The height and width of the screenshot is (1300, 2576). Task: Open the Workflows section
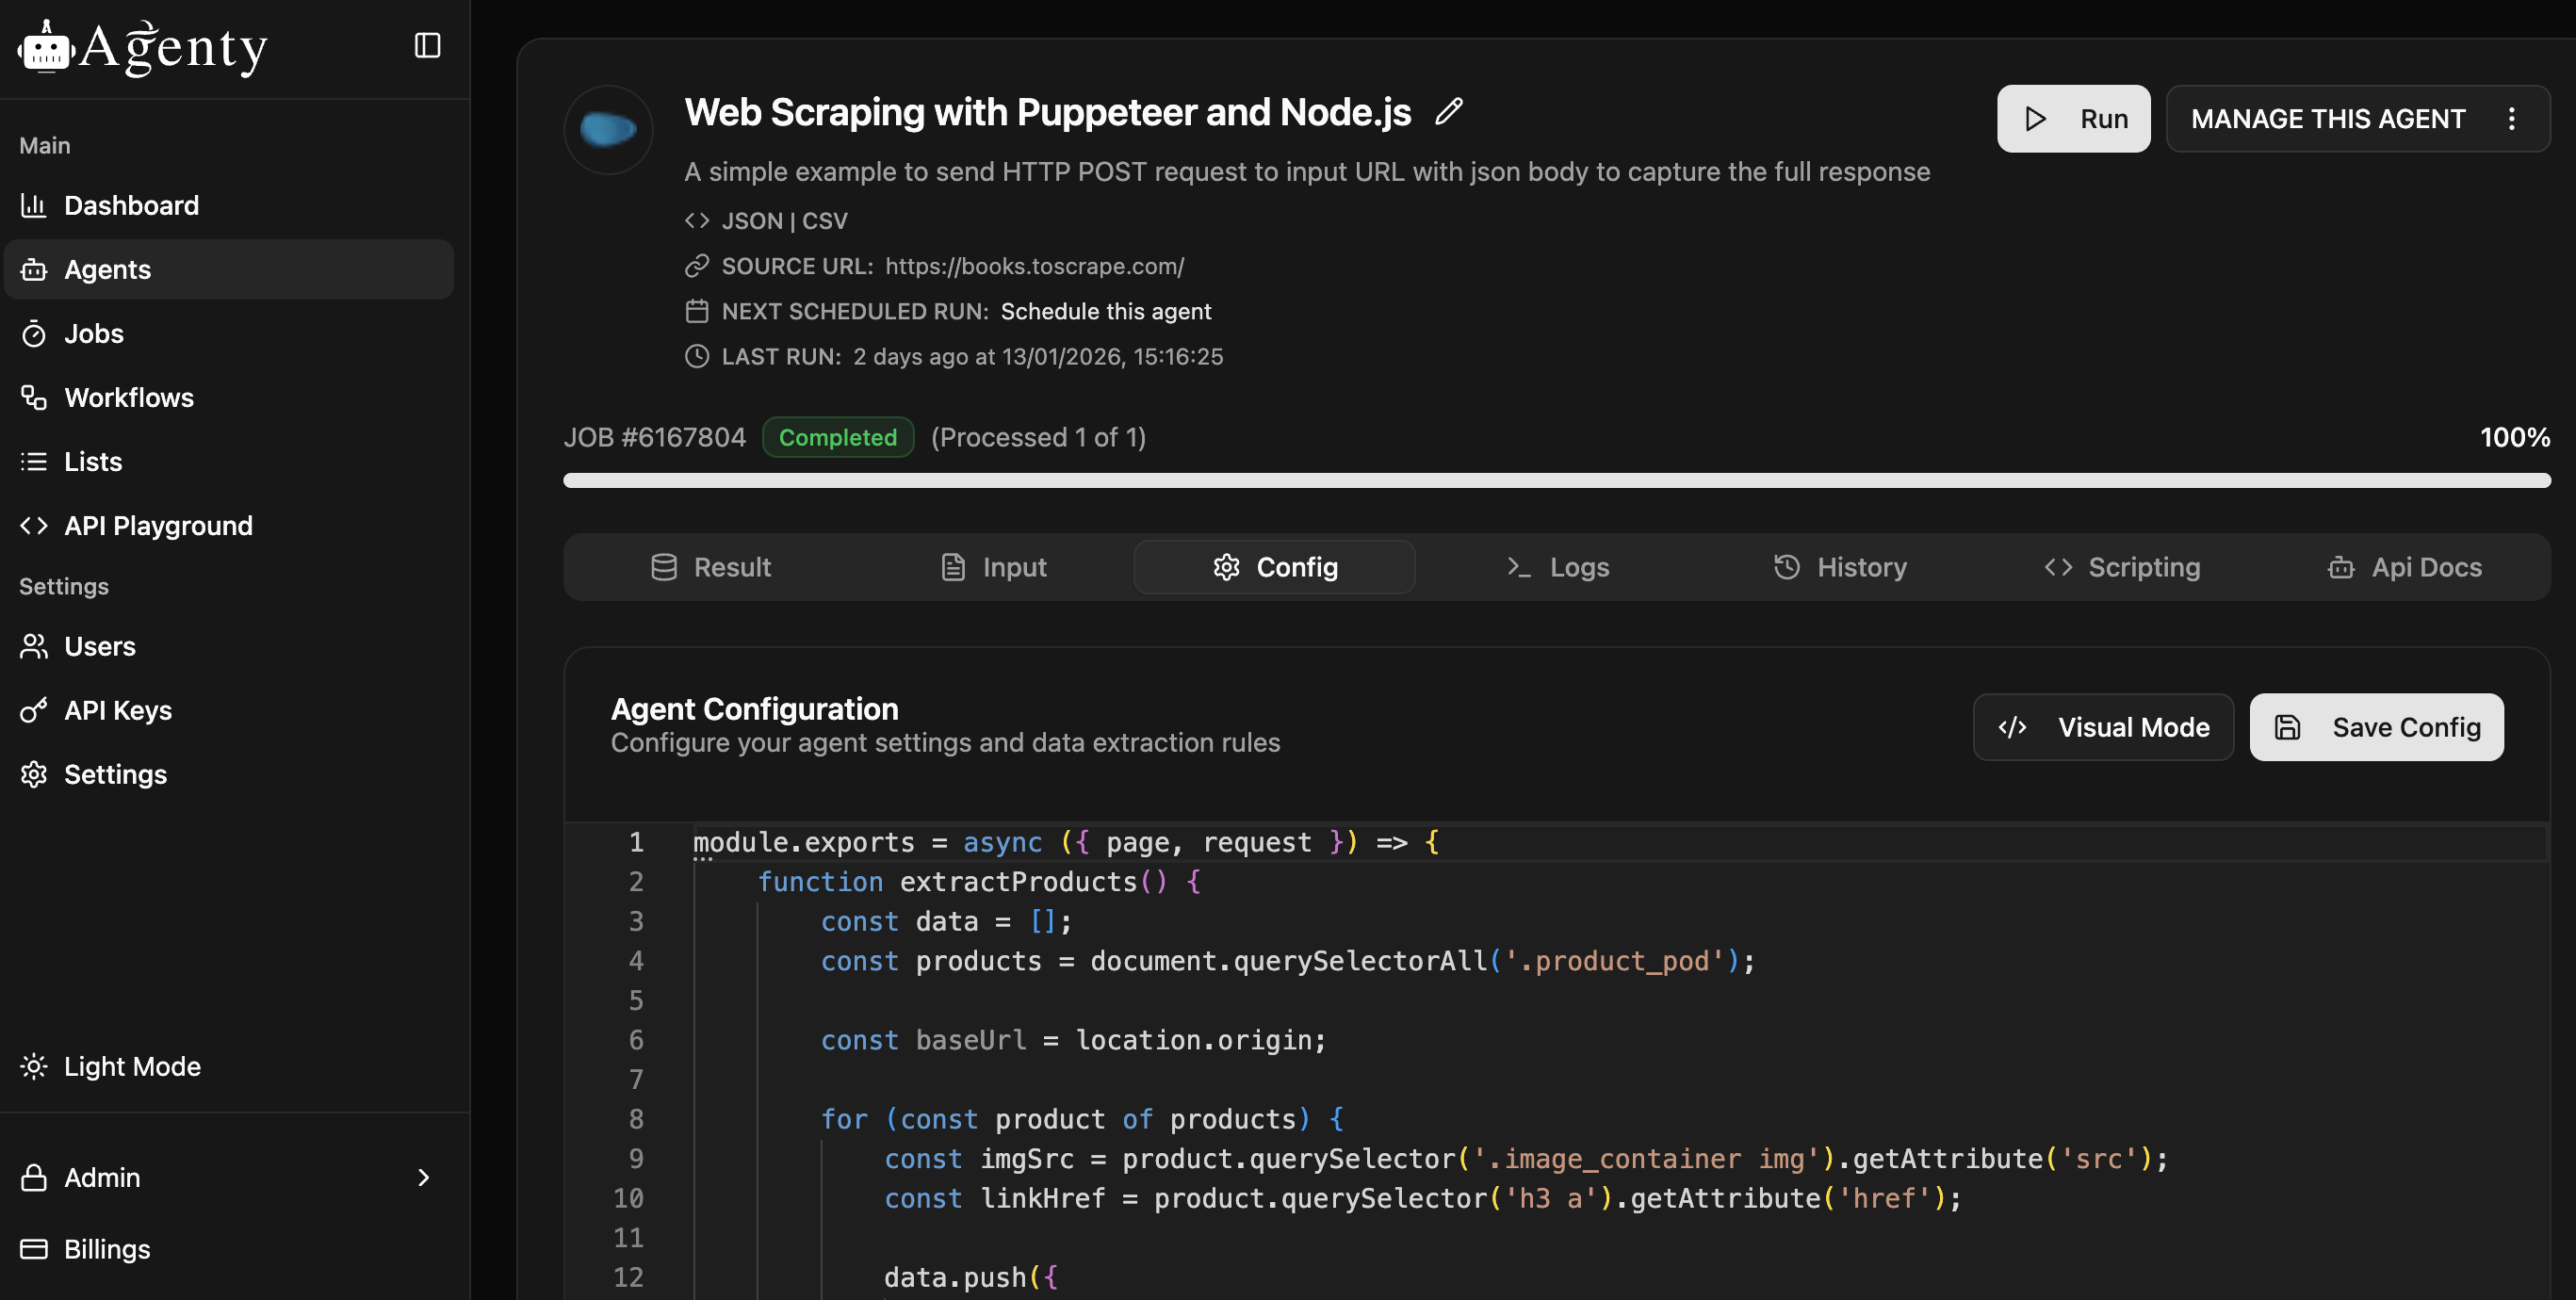pos(128,397)
